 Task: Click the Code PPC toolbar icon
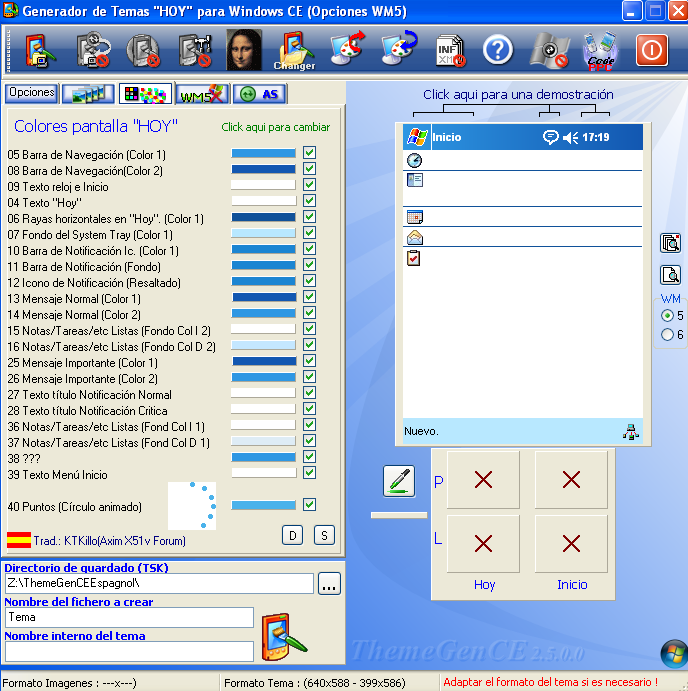600,51
